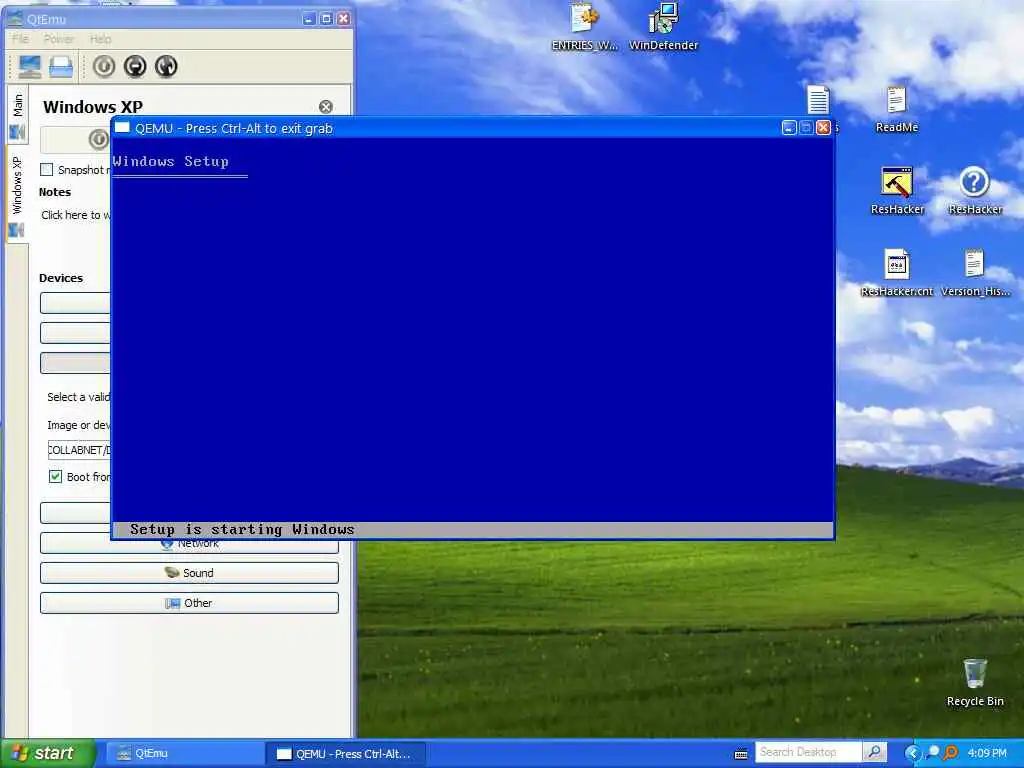Image resolution: width=1024 pixels, height=768 pixels.
Task: Click the new virtual machine icon in QtEmu toolbar
Action: (x=29, y=67)
